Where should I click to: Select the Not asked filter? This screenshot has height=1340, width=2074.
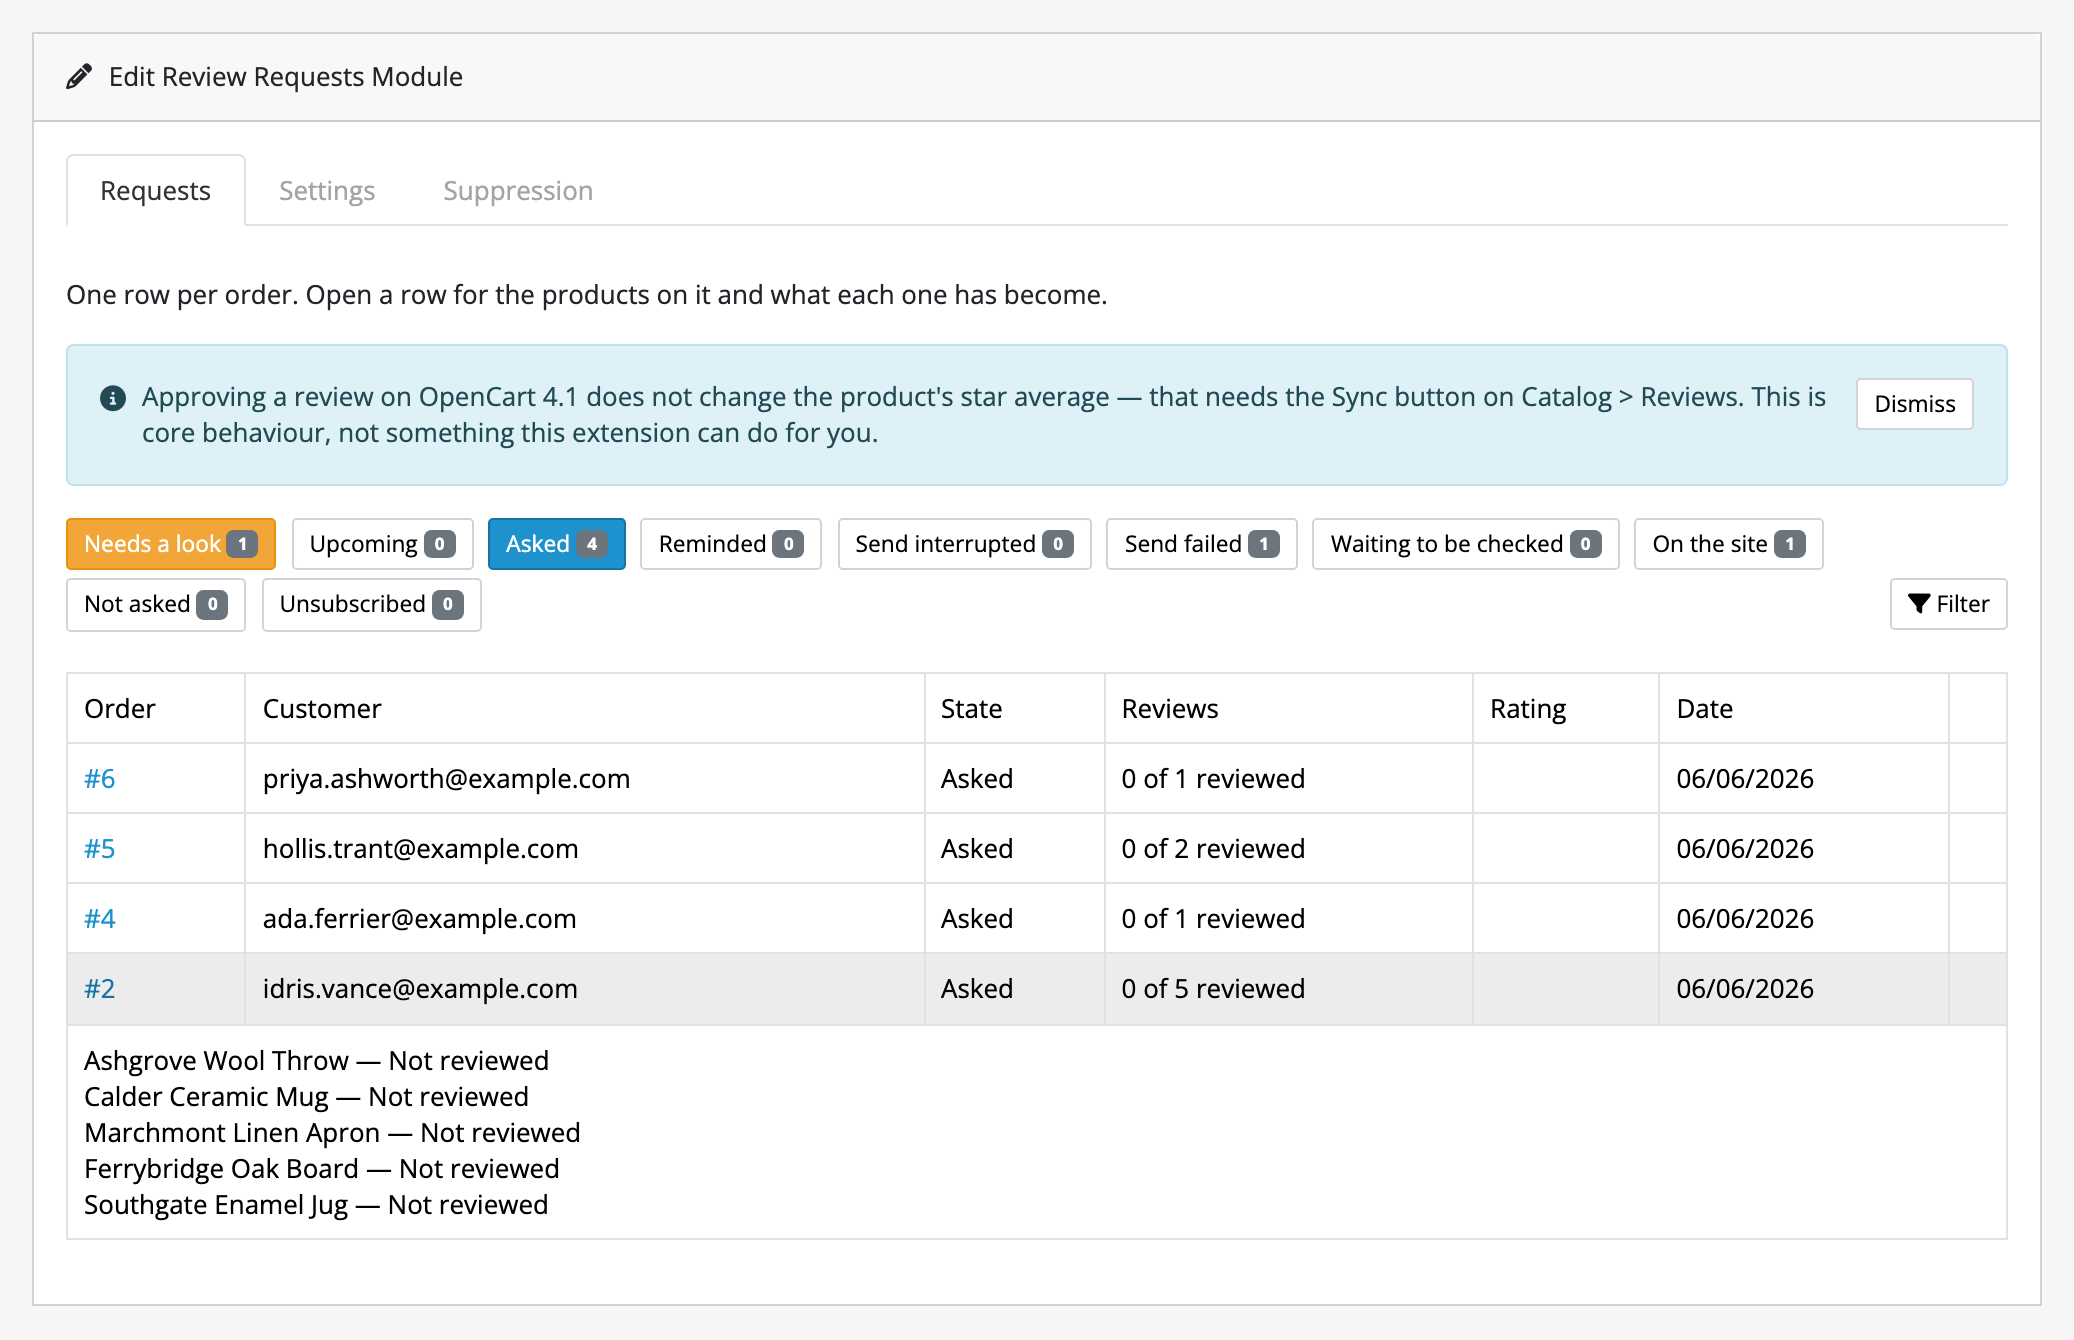click(156, 604)
